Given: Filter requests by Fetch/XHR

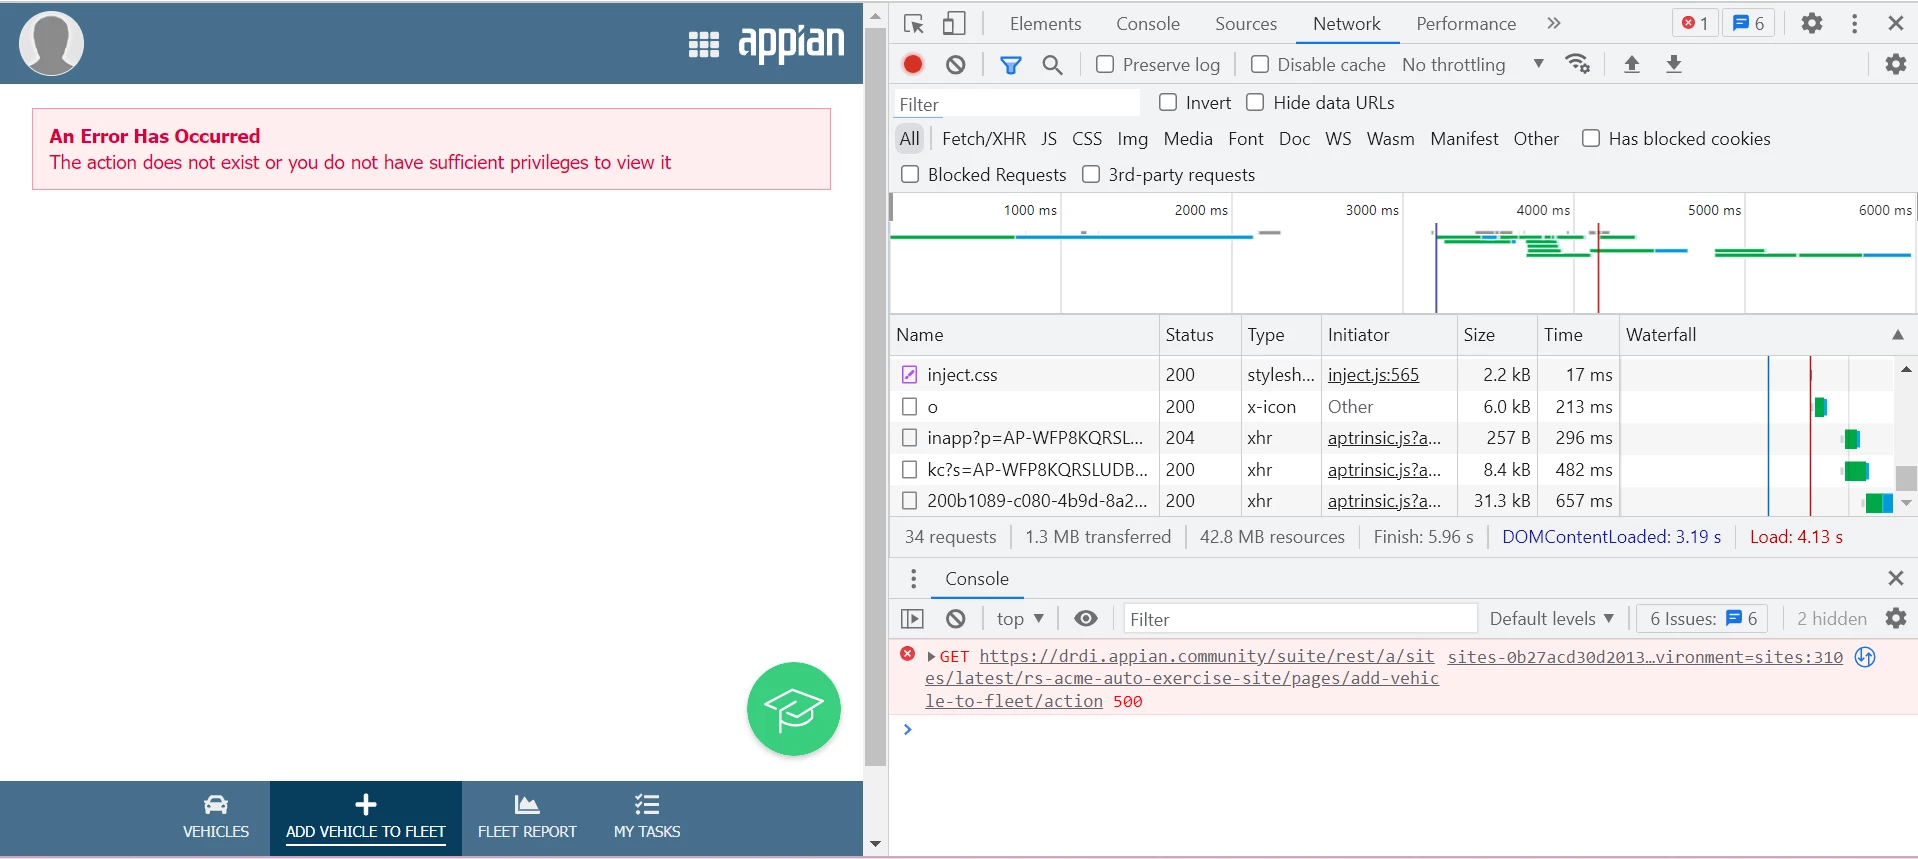Looking at the screenshot, I should 984,139.
